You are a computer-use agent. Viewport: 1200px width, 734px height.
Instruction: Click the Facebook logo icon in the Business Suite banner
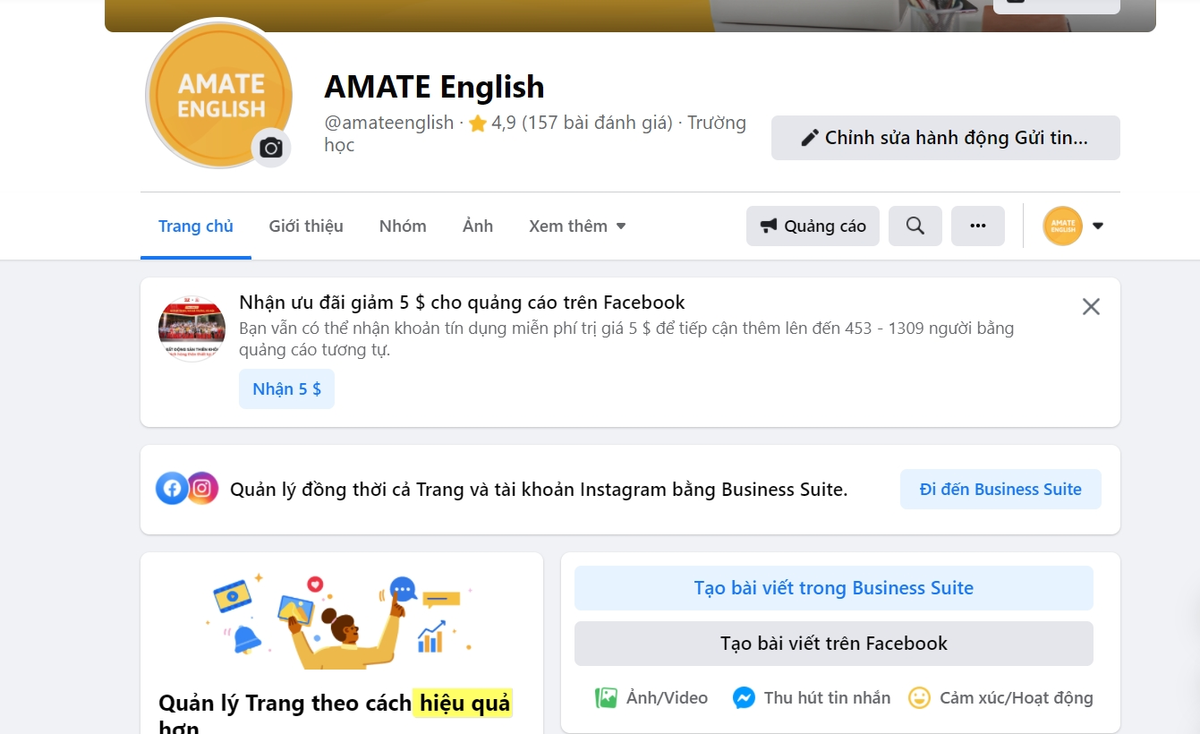tap(172, 488)
